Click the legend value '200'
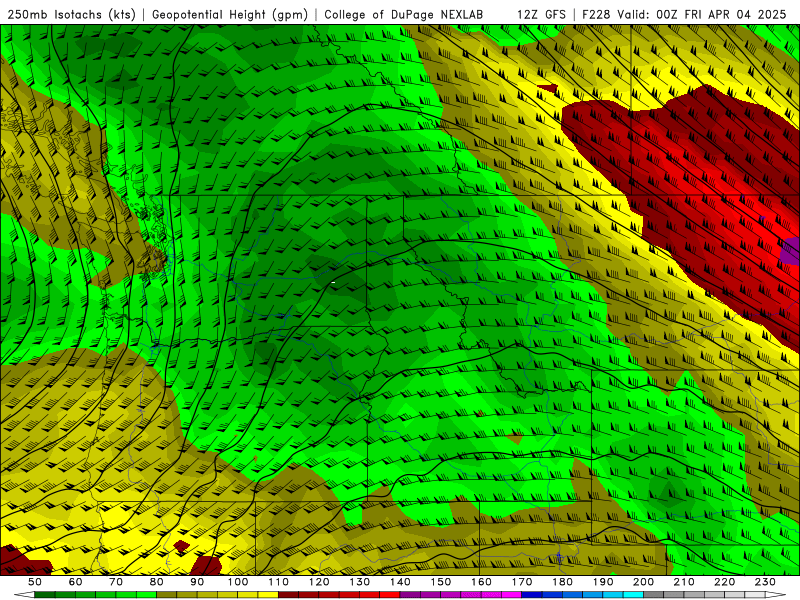This screenshot has width=800, height=600. pos(643,582)
